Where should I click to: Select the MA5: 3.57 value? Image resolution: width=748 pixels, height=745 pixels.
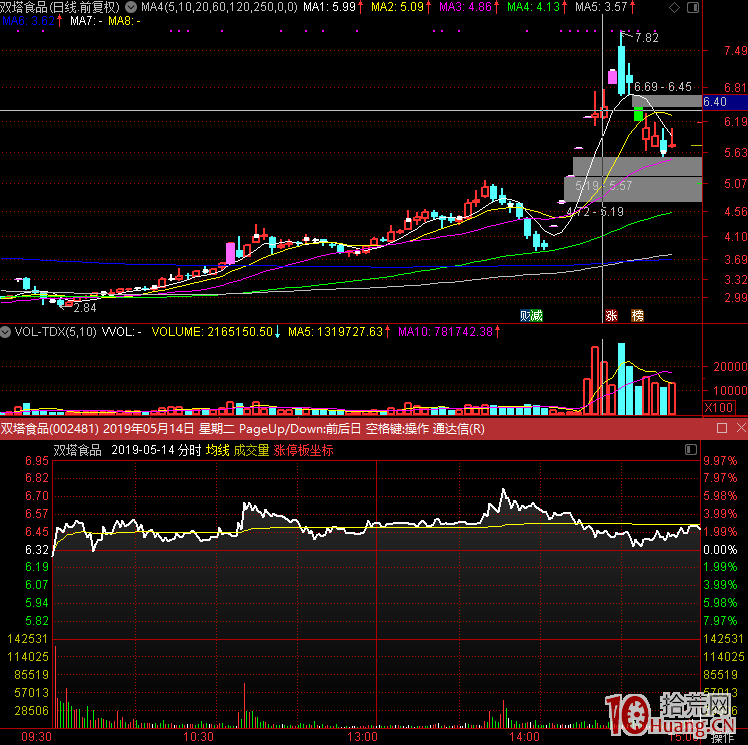tap(601, 7)
